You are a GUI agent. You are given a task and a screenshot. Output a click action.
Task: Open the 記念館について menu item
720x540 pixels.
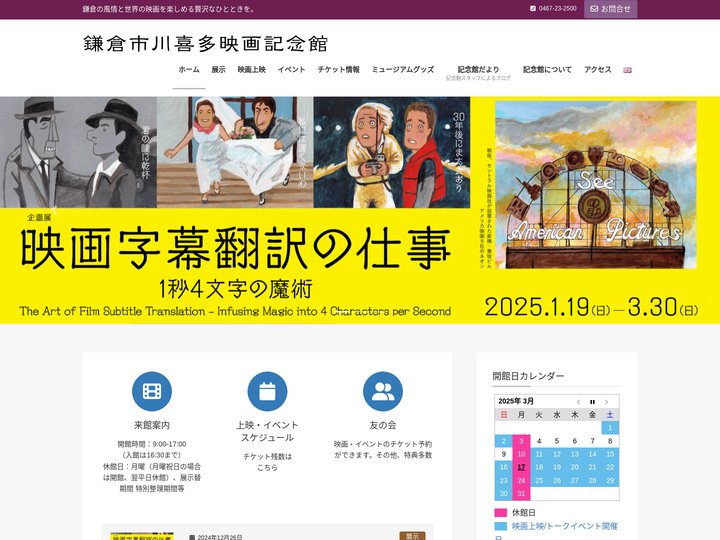pos(547,70)
